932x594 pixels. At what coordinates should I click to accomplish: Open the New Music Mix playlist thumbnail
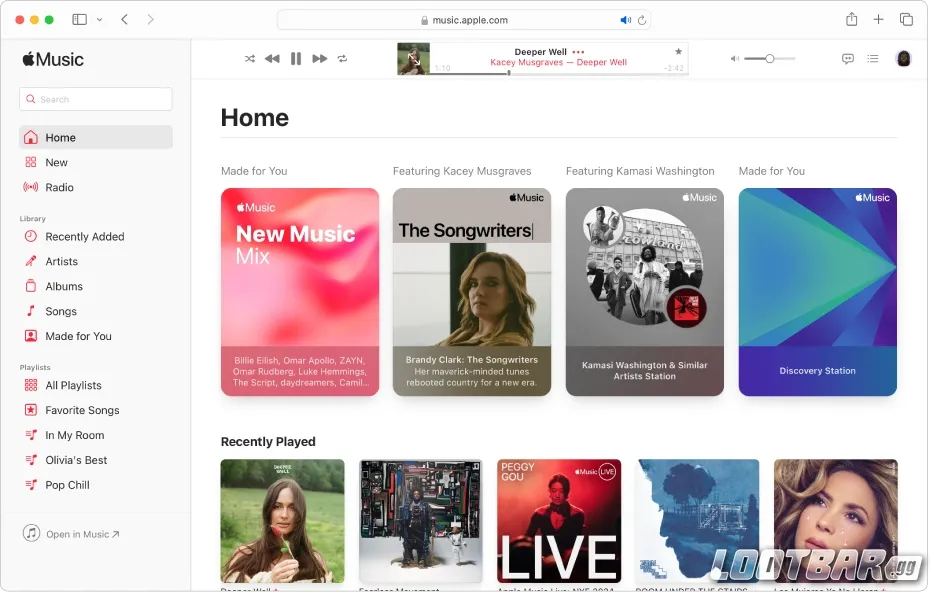point(299,291)
